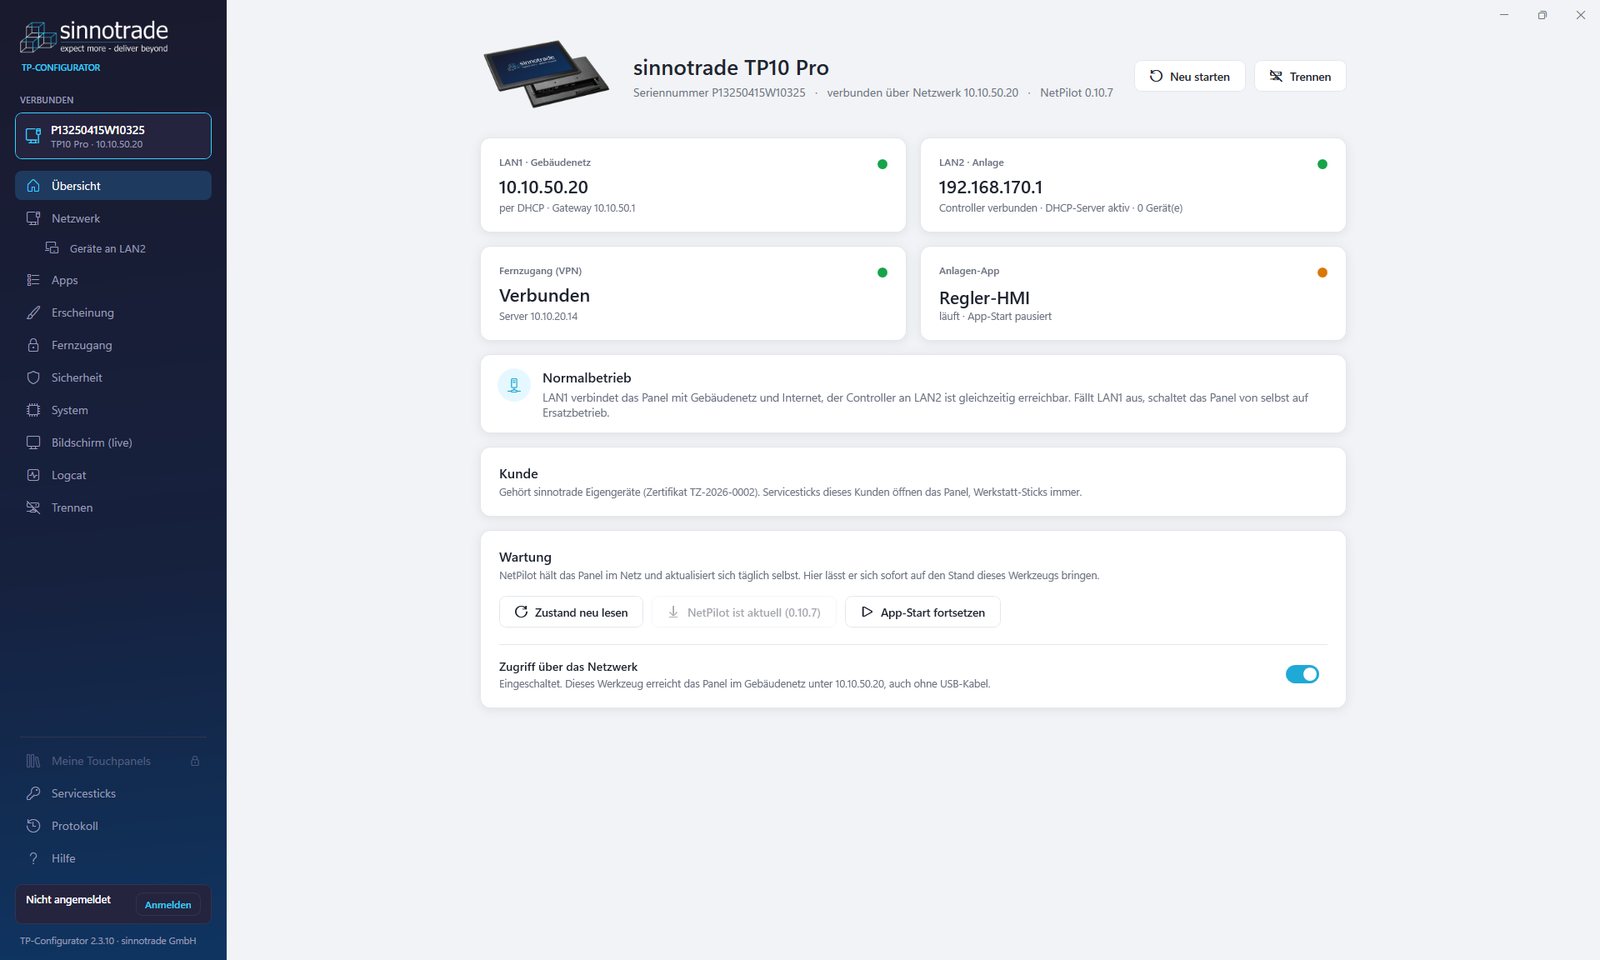
Task: Click the Kunde heading
Action: [518, 474]
